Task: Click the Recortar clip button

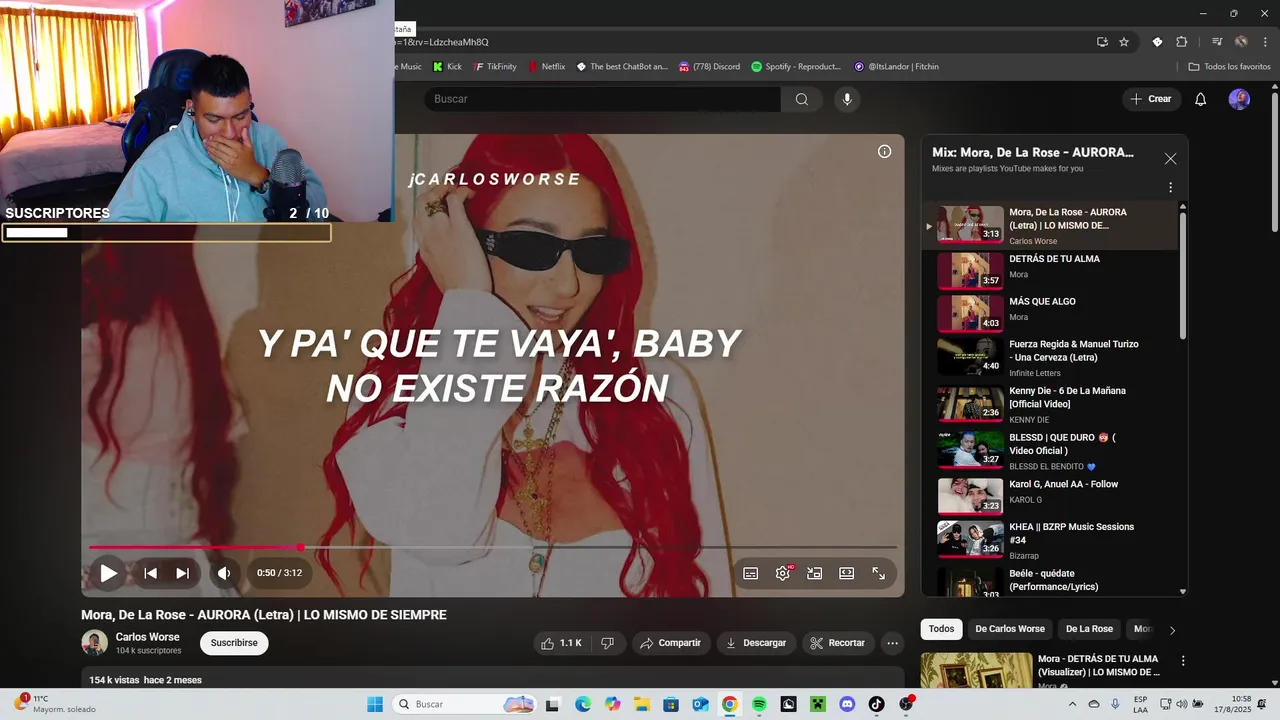Action: pos(838,643)
